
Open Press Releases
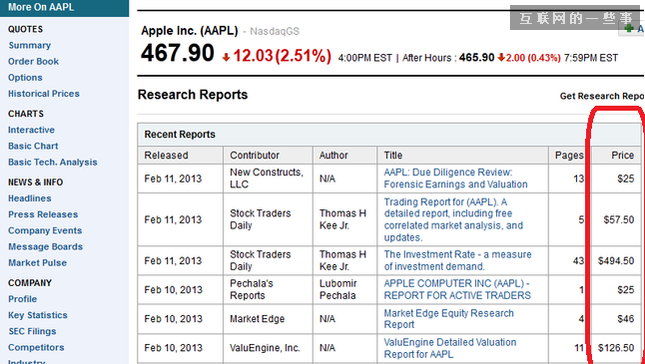tap(43, 214)
